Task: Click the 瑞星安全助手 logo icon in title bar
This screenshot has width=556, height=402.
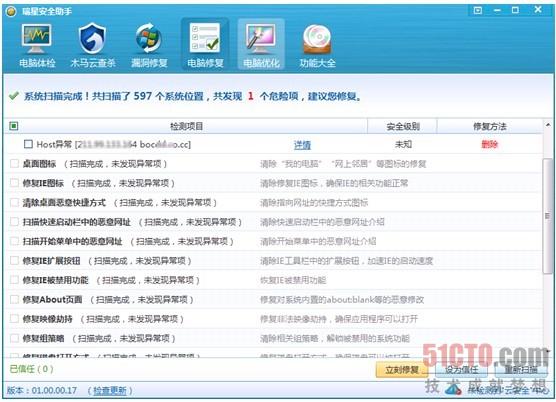Action: 11,11
